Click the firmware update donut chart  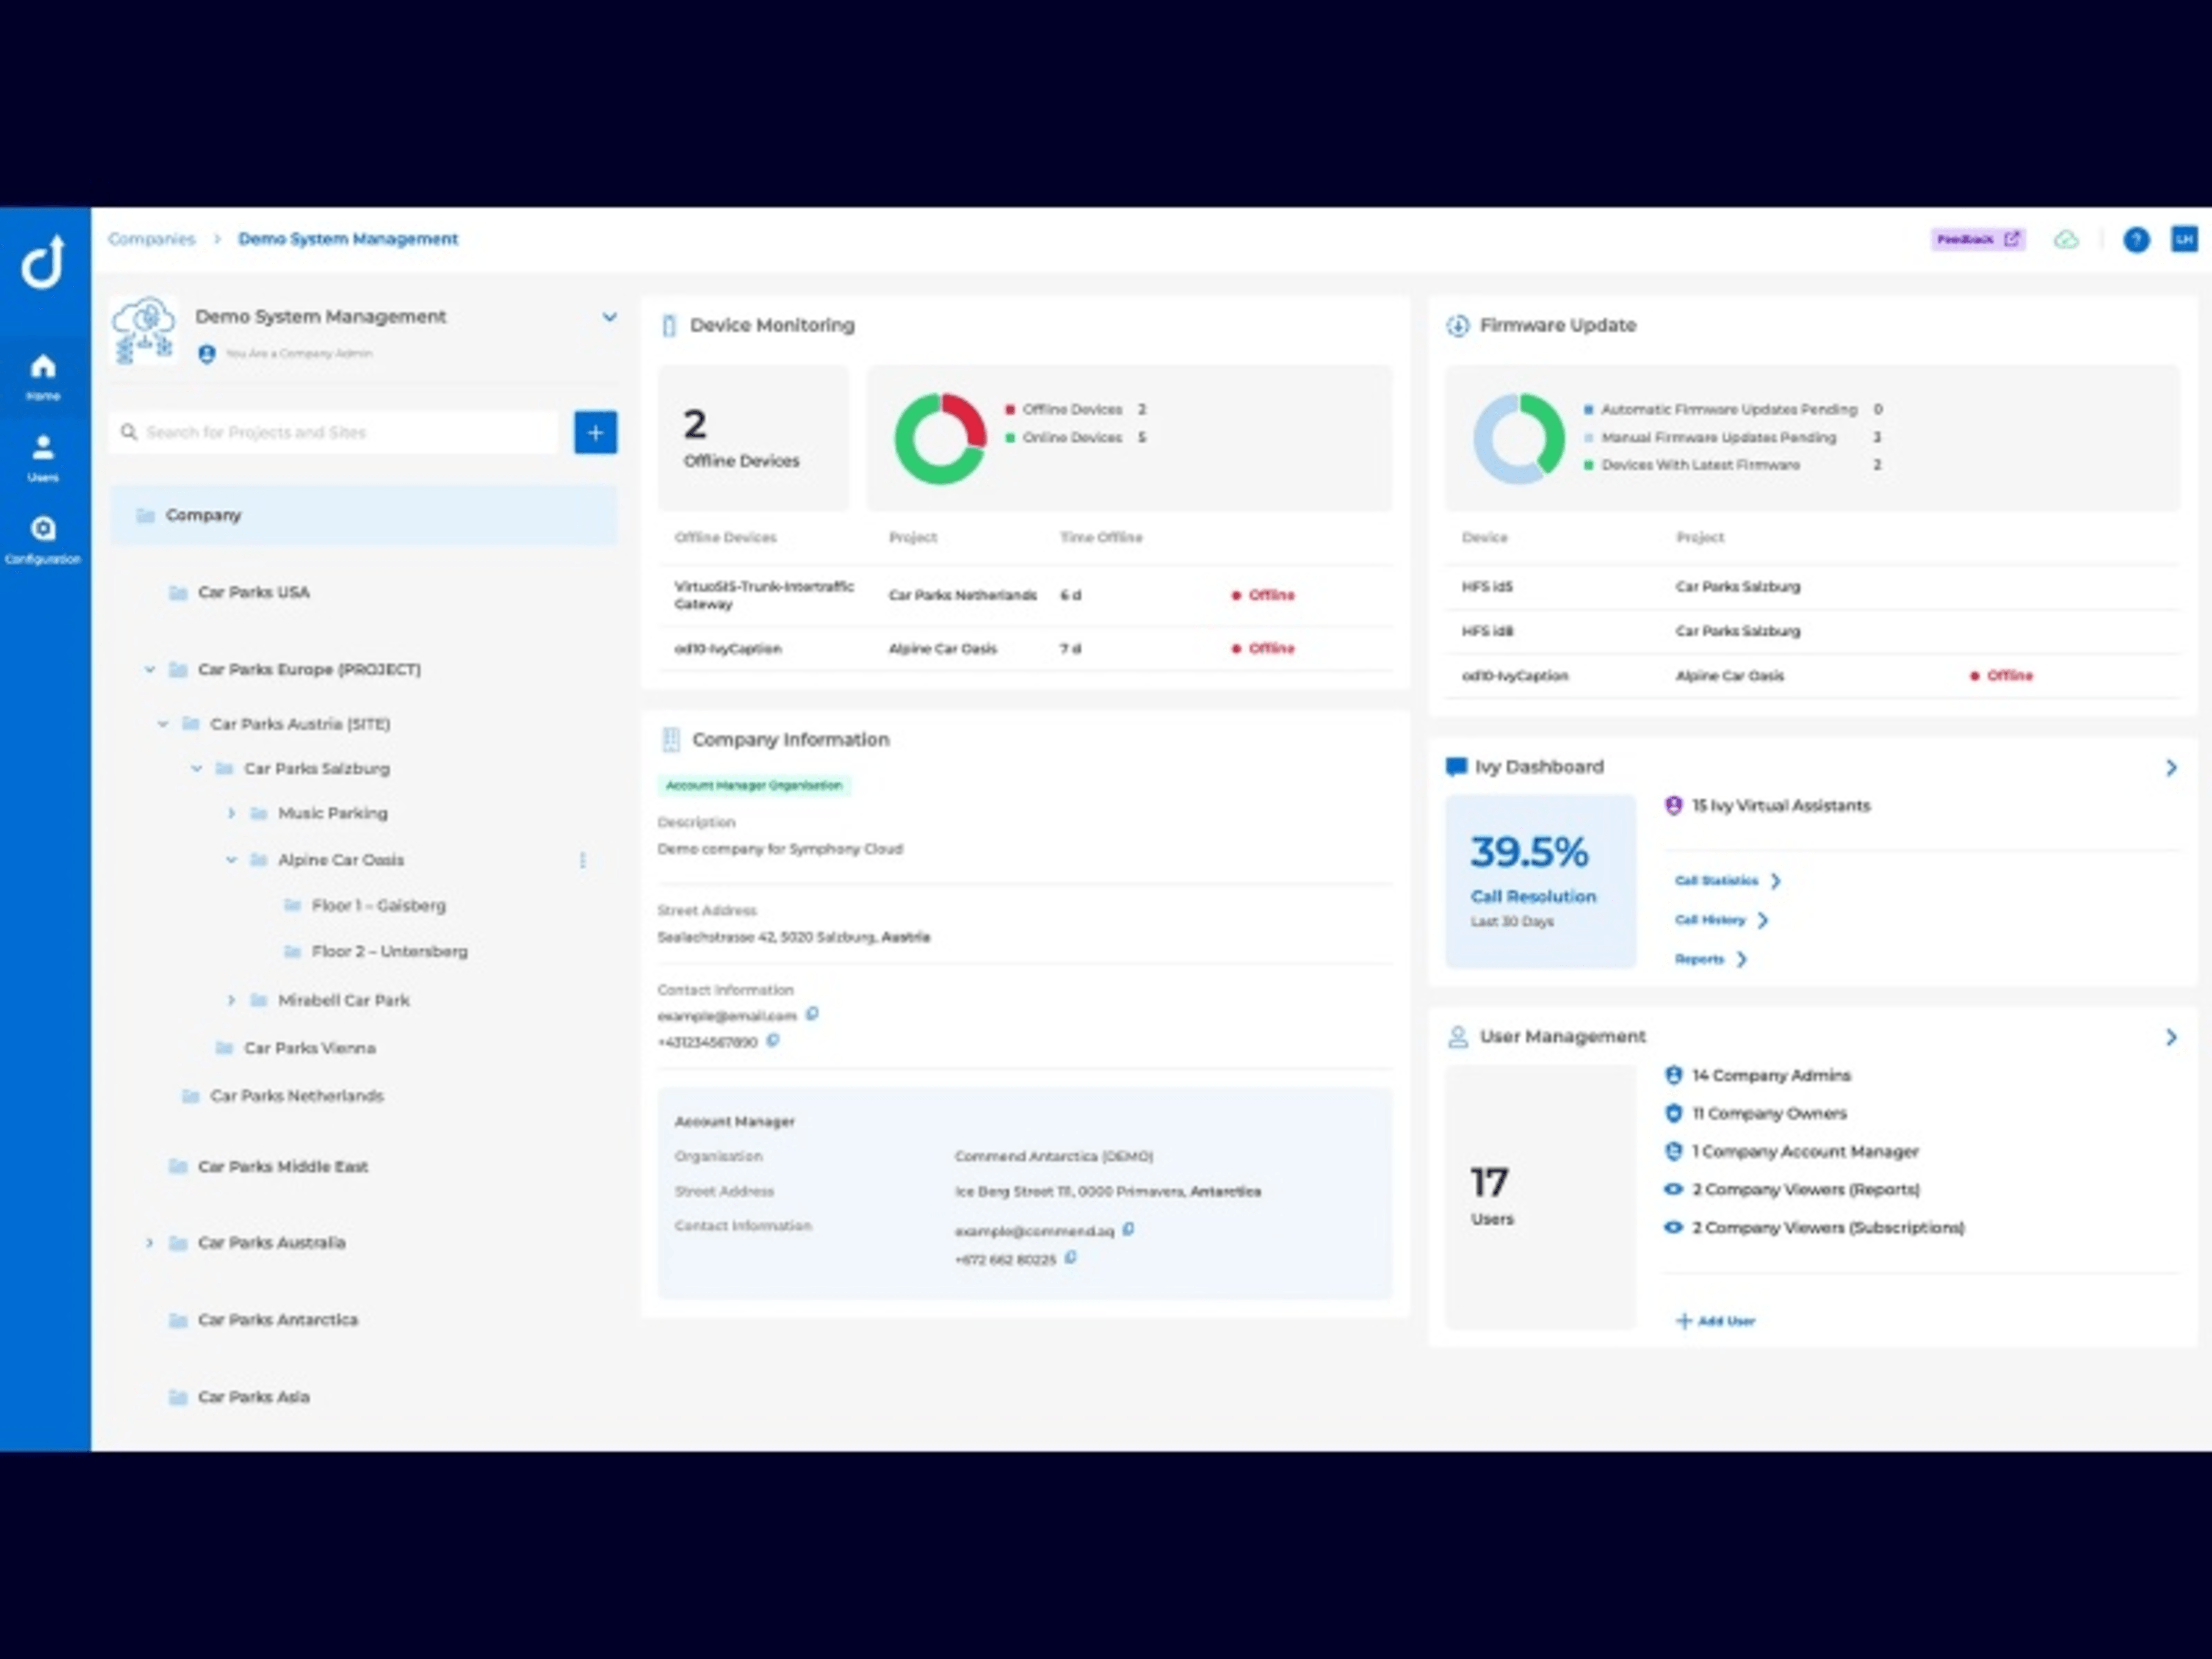[1518, 439]
